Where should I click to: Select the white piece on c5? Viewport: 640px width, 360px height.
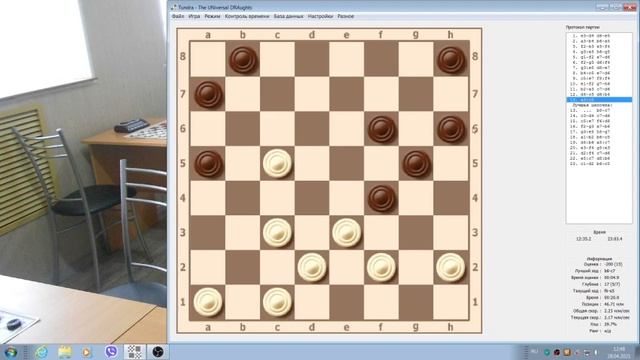(277, 164)
